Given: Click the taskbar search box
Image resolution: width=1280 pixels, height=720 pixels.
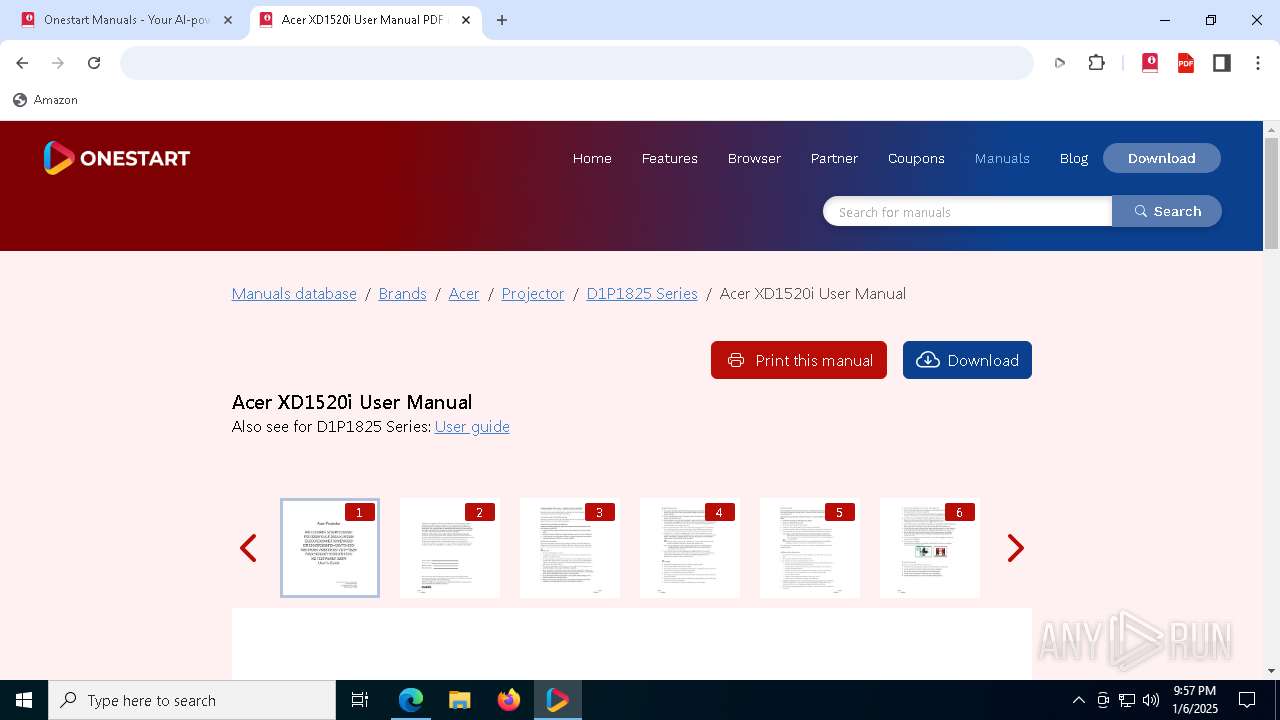Looking at the screenshot, I should click(x=192, y=700).
